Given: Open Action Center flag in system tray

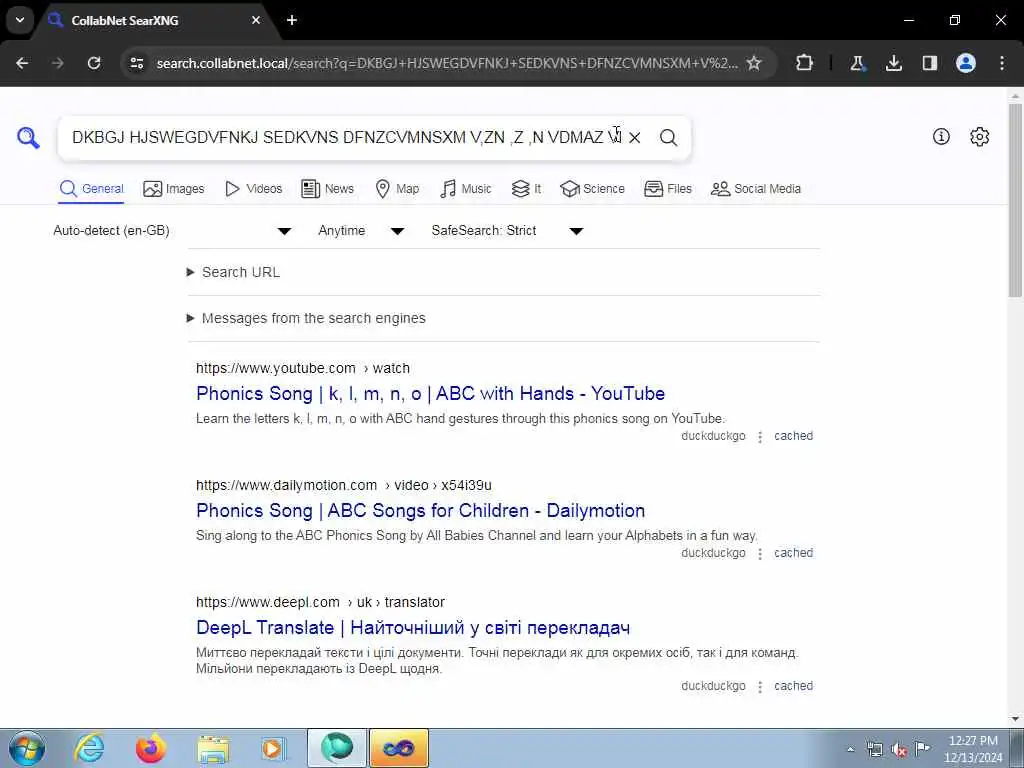Looking at the screenshot, I should 922,748.
